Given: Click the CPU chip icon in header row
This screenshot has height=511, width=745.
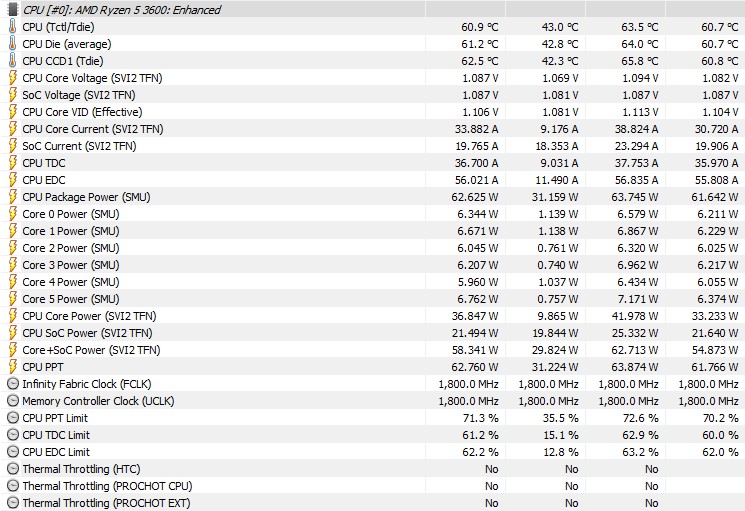Looking at the screenshot, I should 13,9.
